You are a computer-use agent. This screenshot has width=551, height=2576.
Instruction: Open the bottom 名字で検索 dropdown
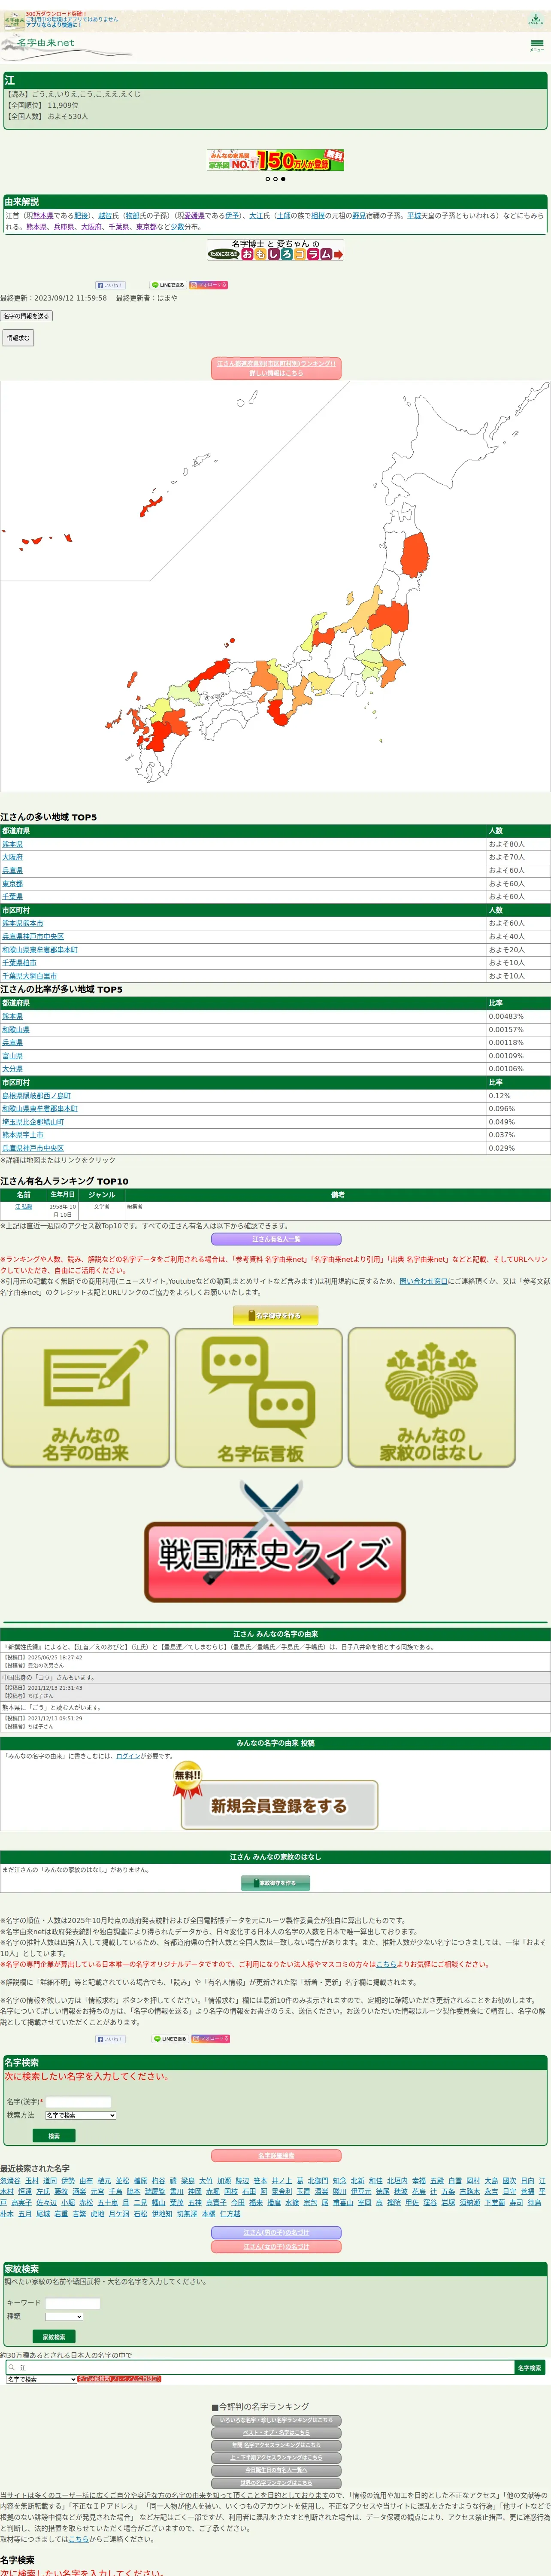[x=41, y=2379]
